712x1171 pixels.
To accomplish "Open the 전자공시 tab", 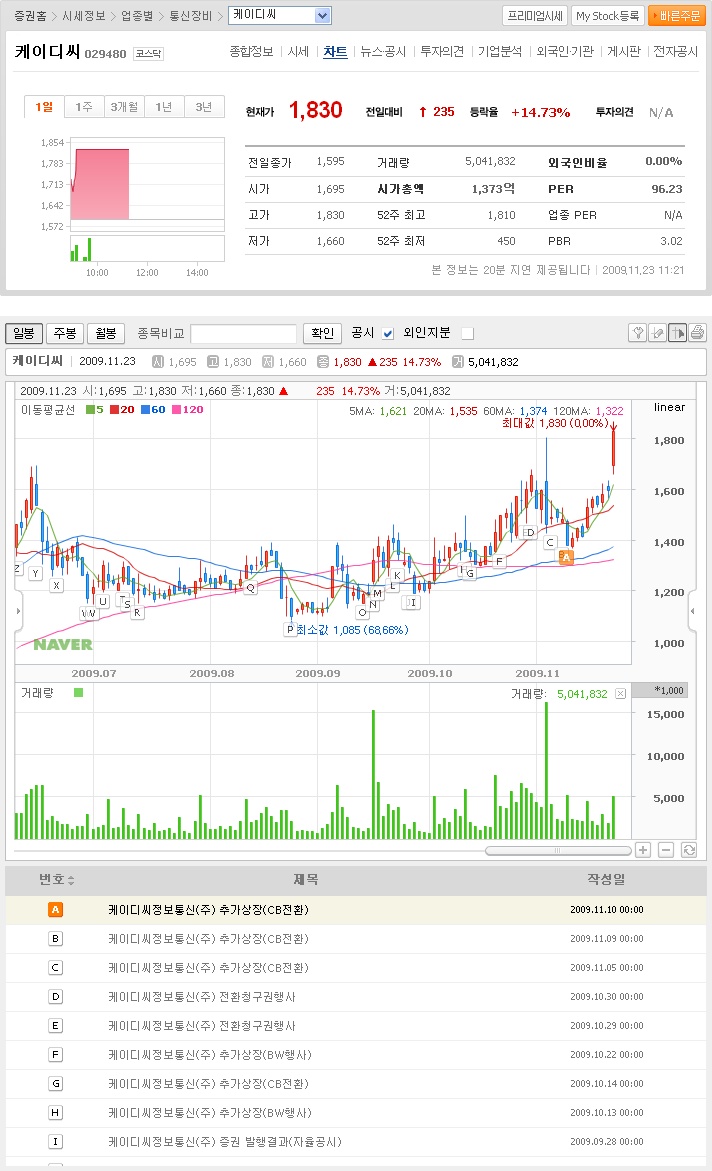I will click(675, 52).
